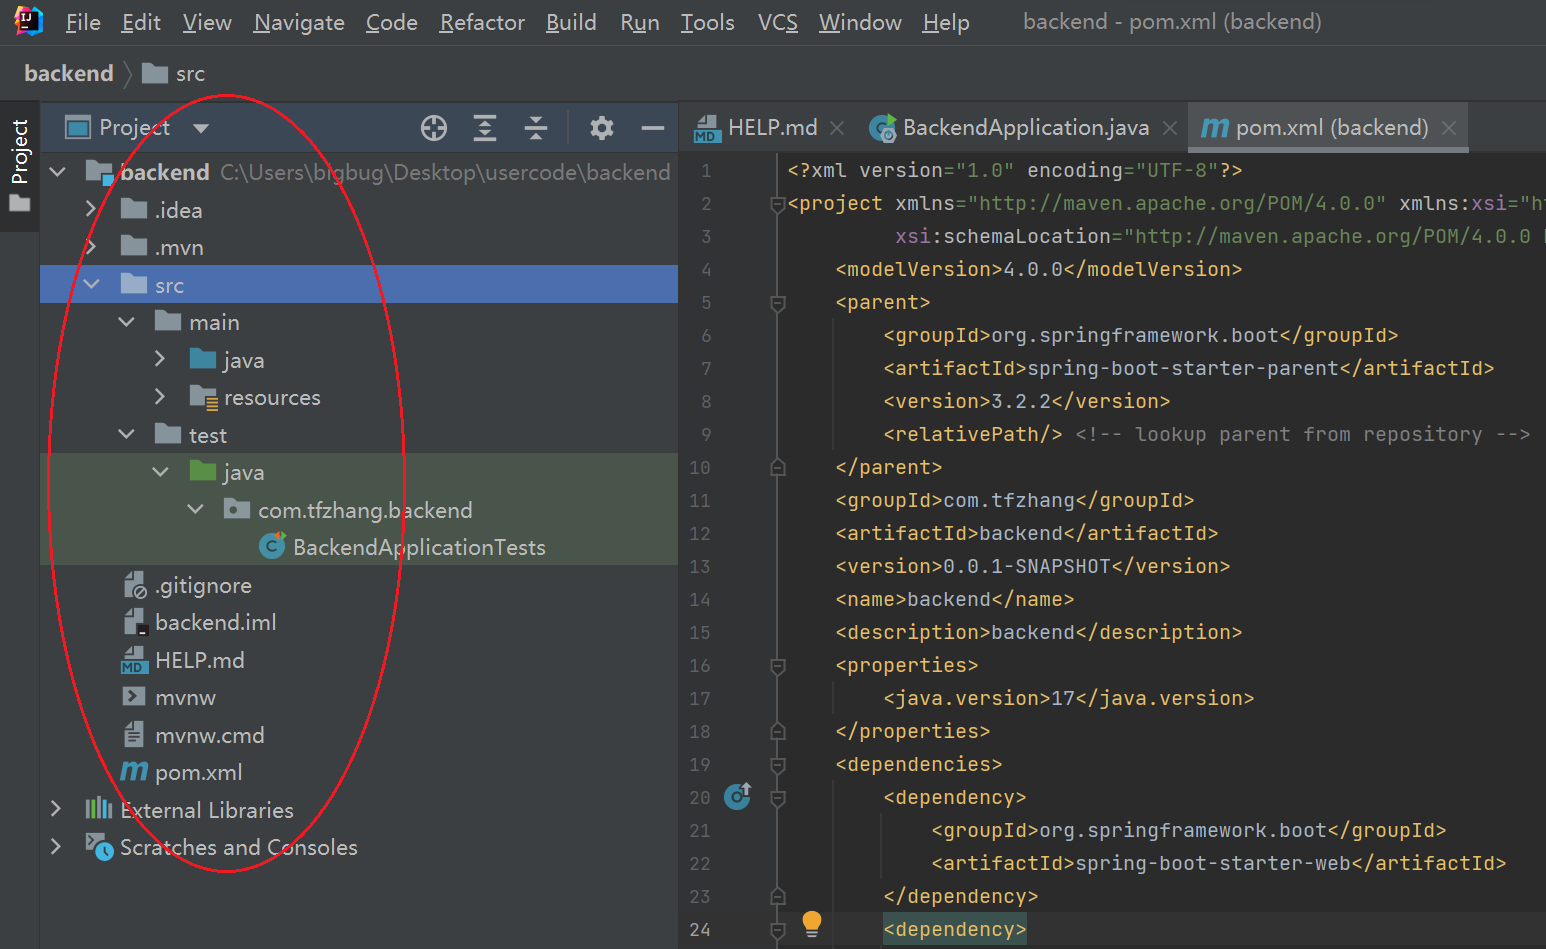Screen dimensions: 1546x949
Task: Collapse the java folder under test
Action: click(x=160, y=472)
